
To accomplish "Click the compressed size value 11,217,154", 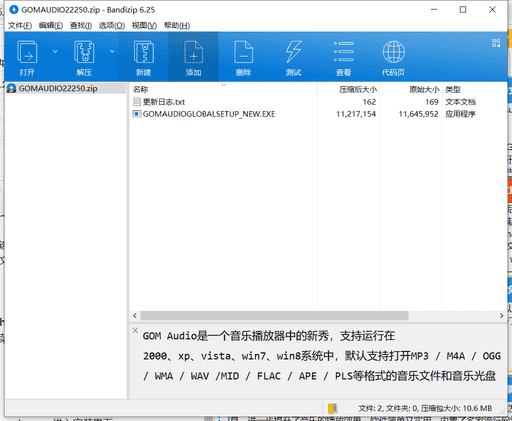I will (356, 114).
